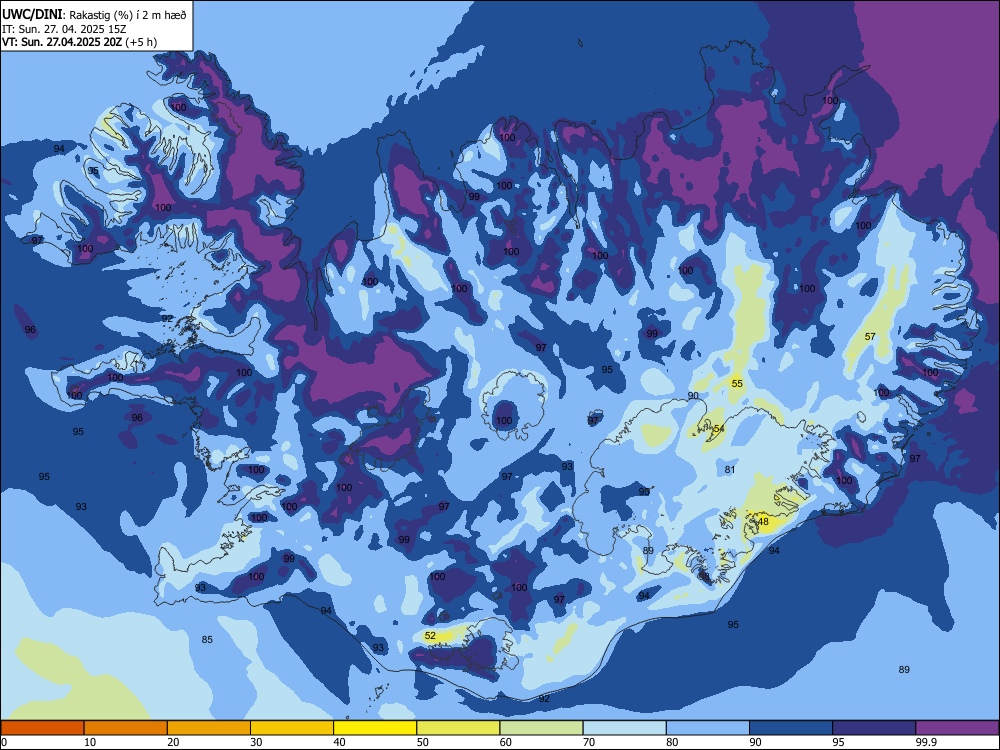Click the dark orange 0–10 legend swatch
The width and height of the screenshot is (1000, 750).
42,728
